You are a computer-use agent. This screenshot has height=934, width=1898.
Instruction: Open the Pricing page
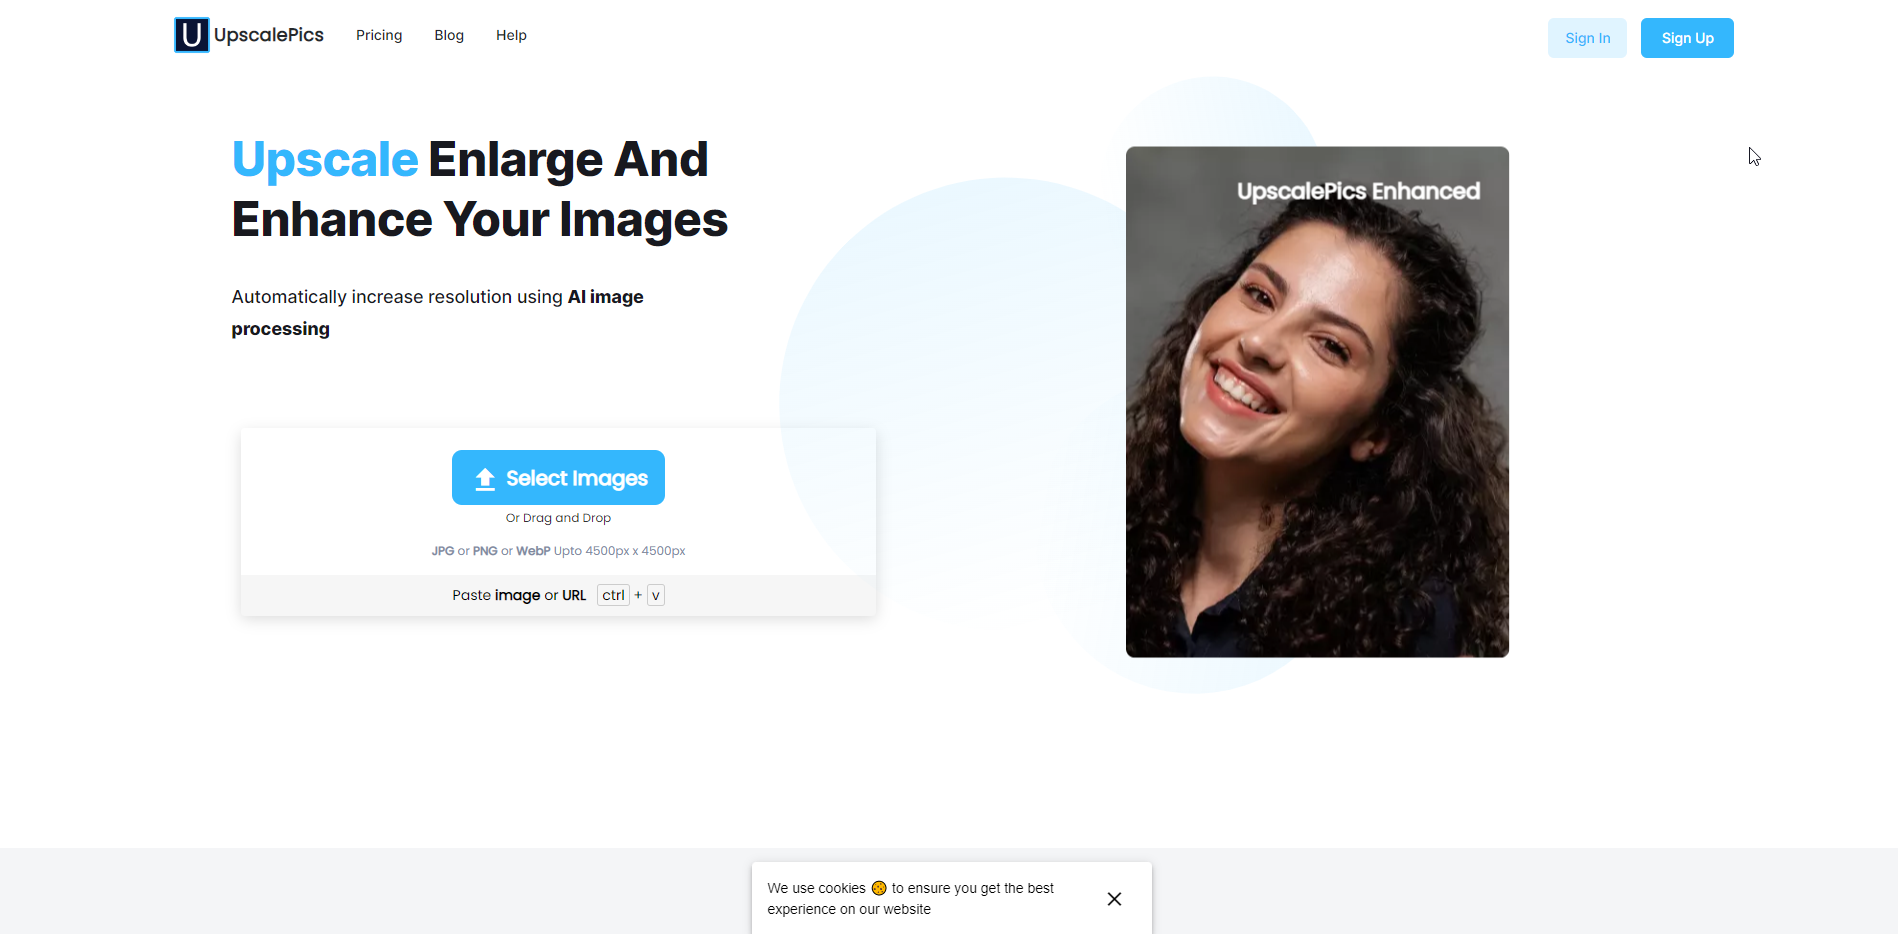point(379,35)
